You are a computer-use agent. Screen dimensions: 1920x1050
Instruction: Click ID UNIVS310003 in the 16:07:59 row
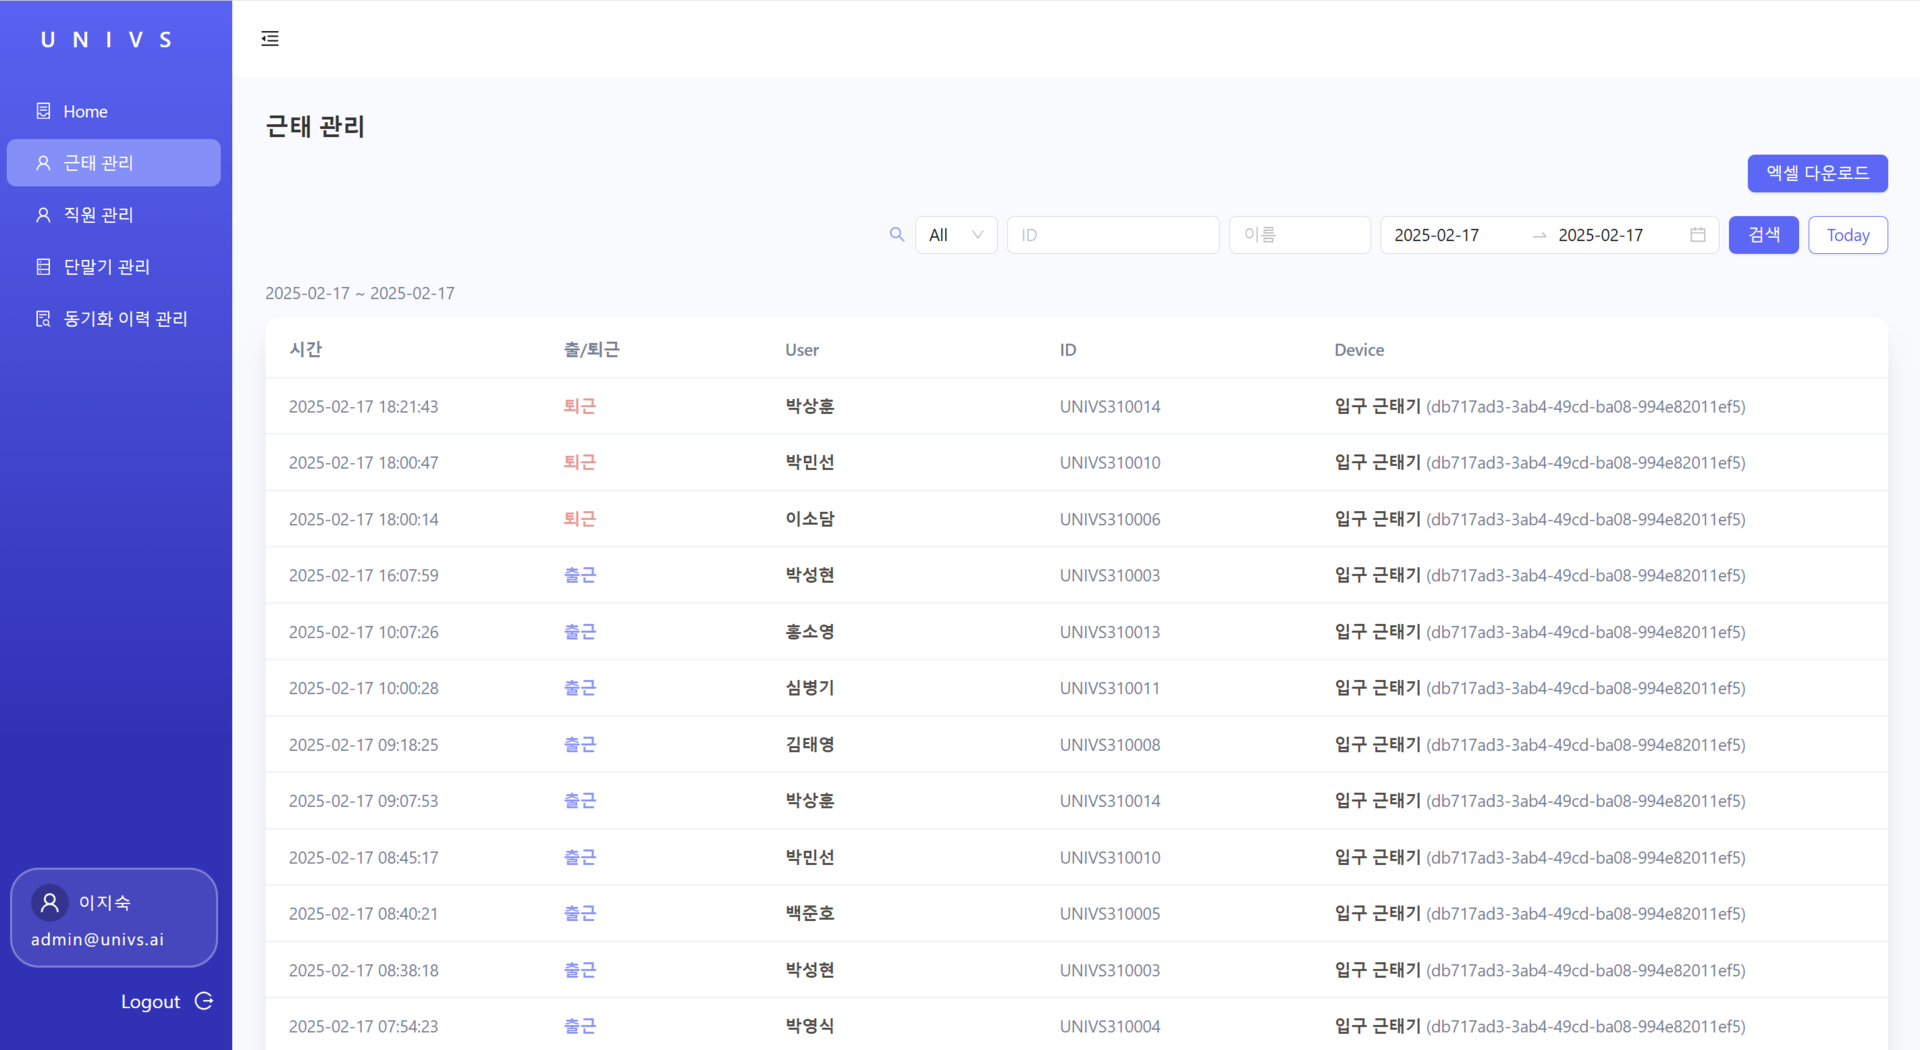point(1110,575)
